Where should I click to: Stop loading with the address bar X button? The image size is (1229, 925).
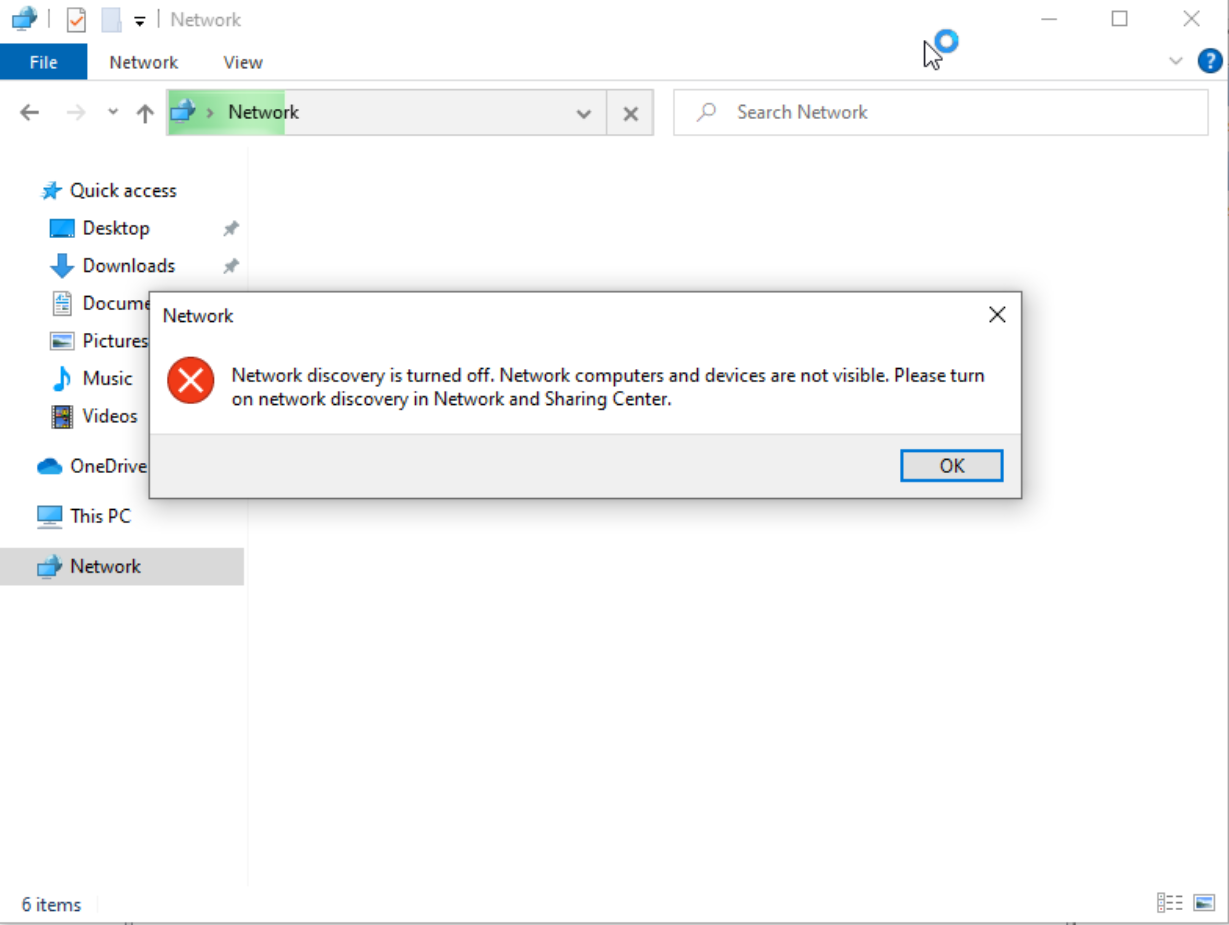630,113
